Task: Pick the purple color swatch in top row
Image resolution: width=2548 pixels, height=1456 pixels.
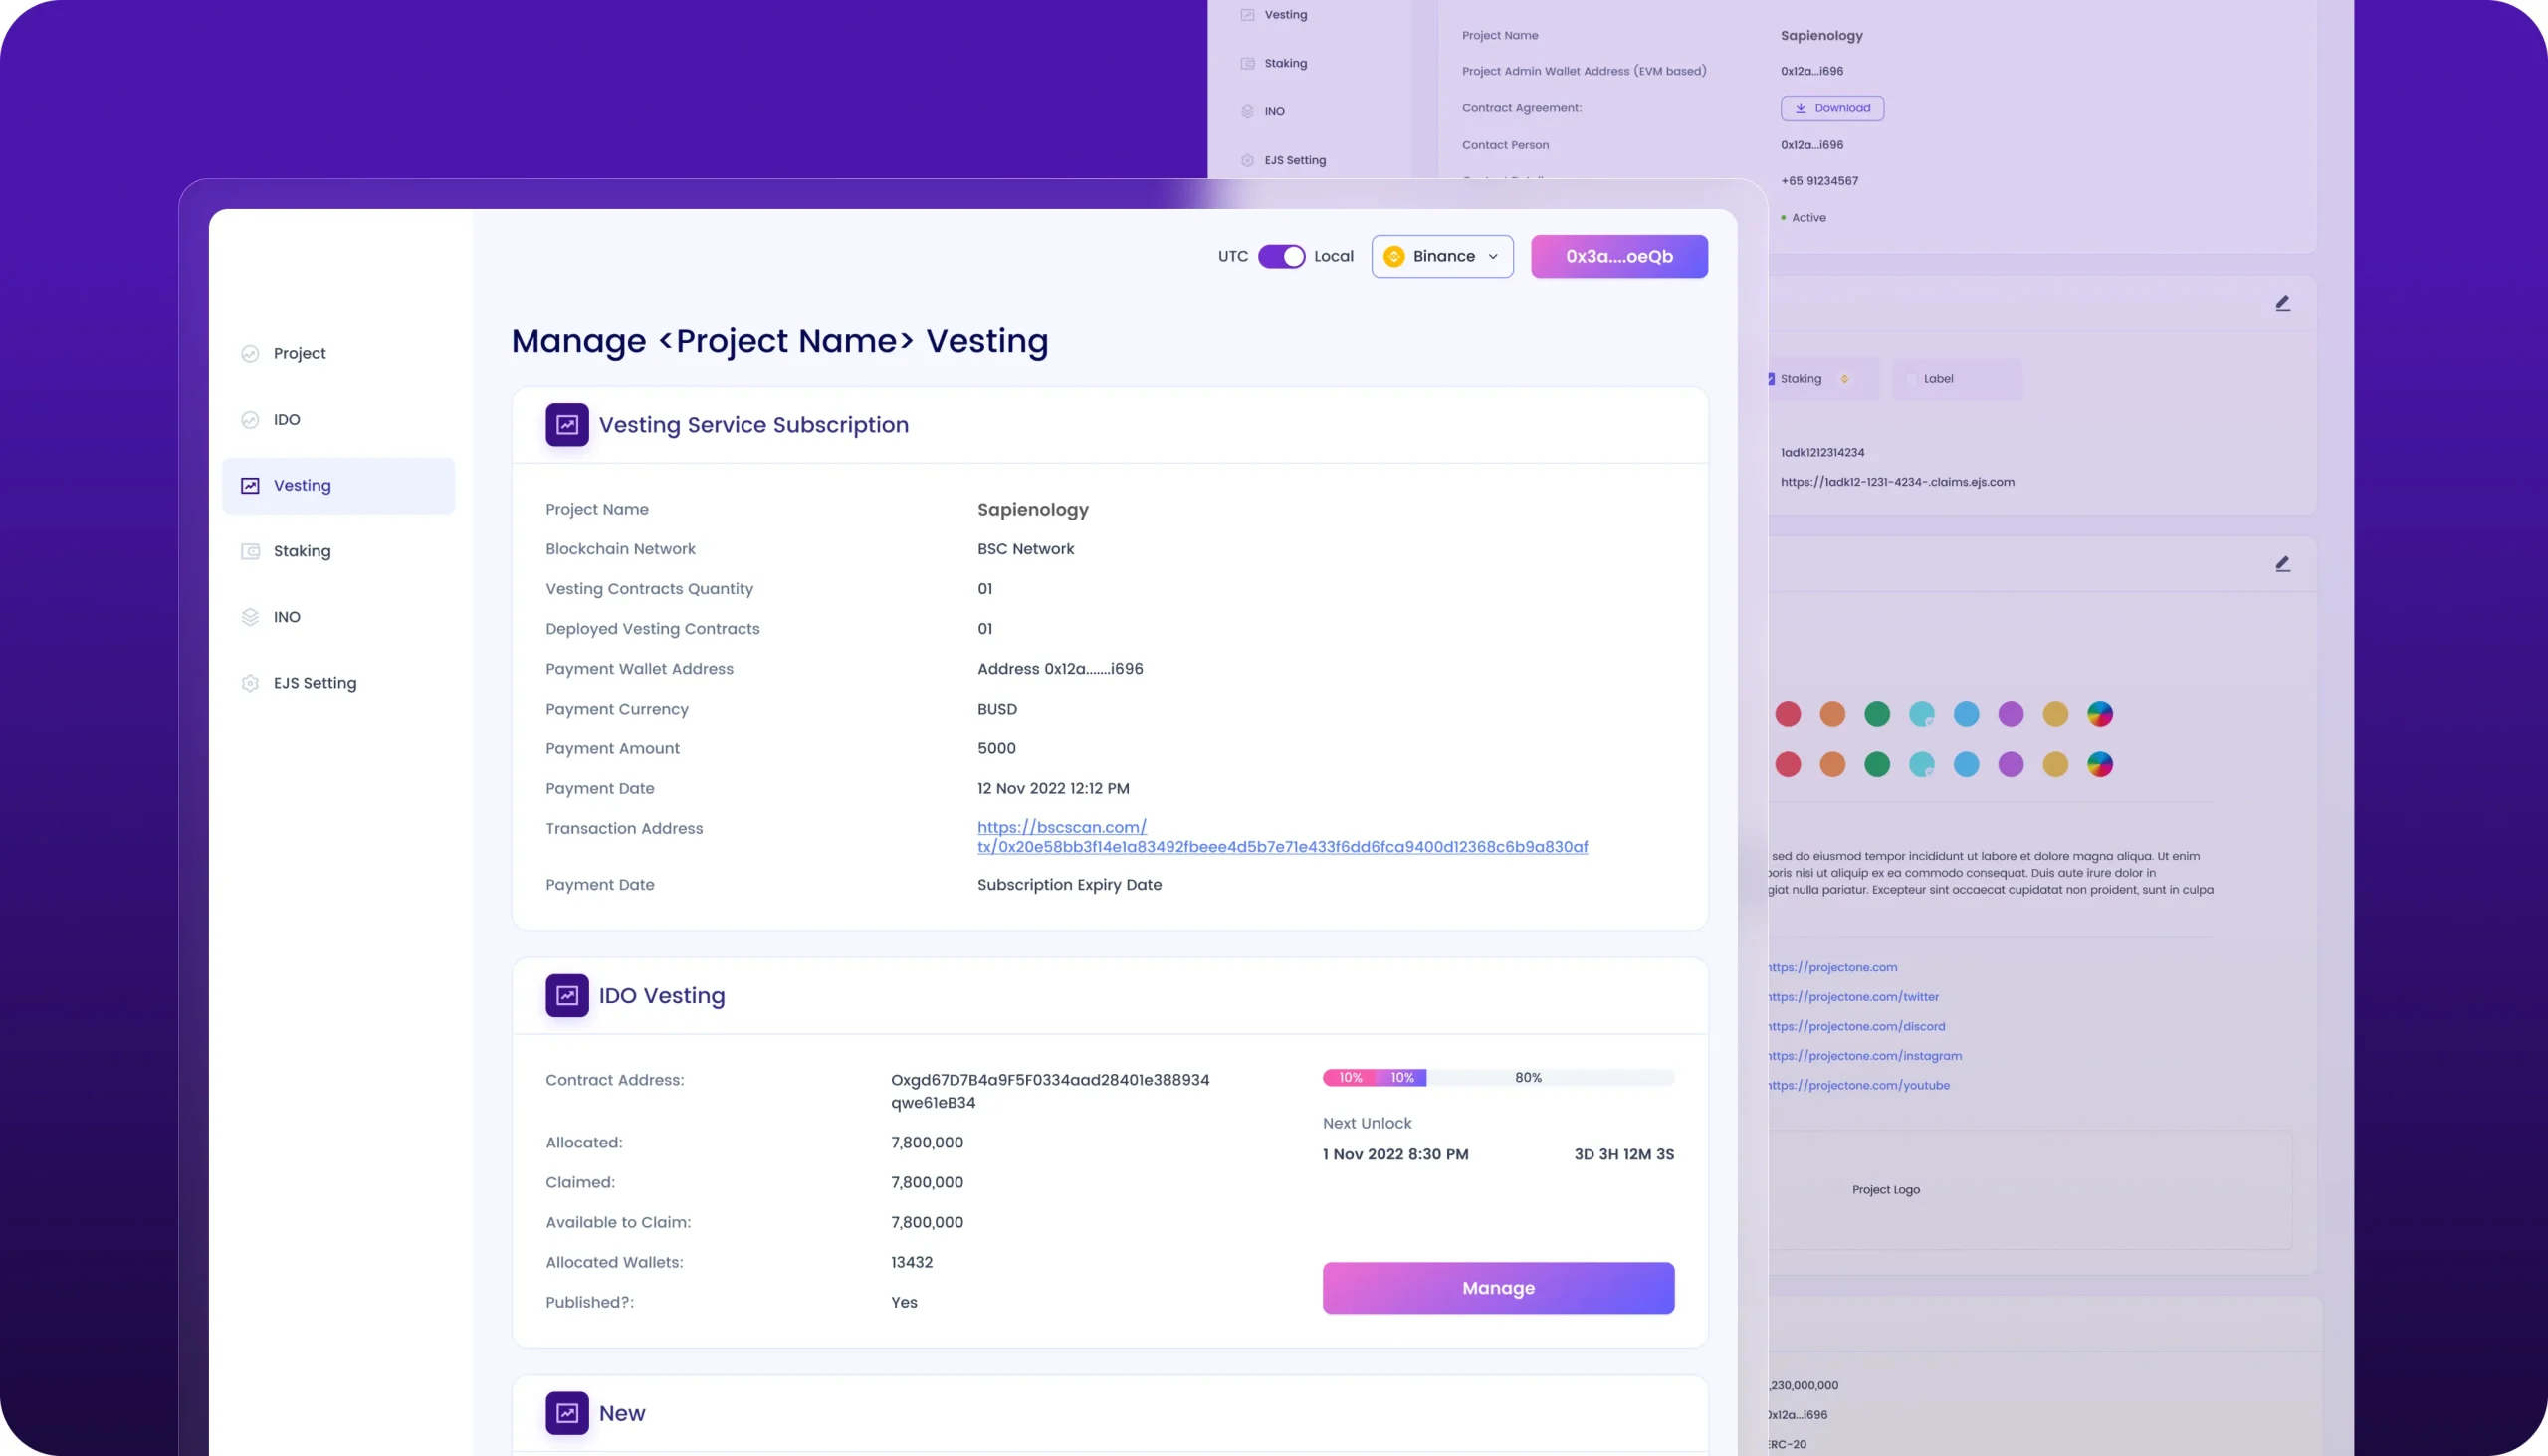Action: click(2010, 714)
